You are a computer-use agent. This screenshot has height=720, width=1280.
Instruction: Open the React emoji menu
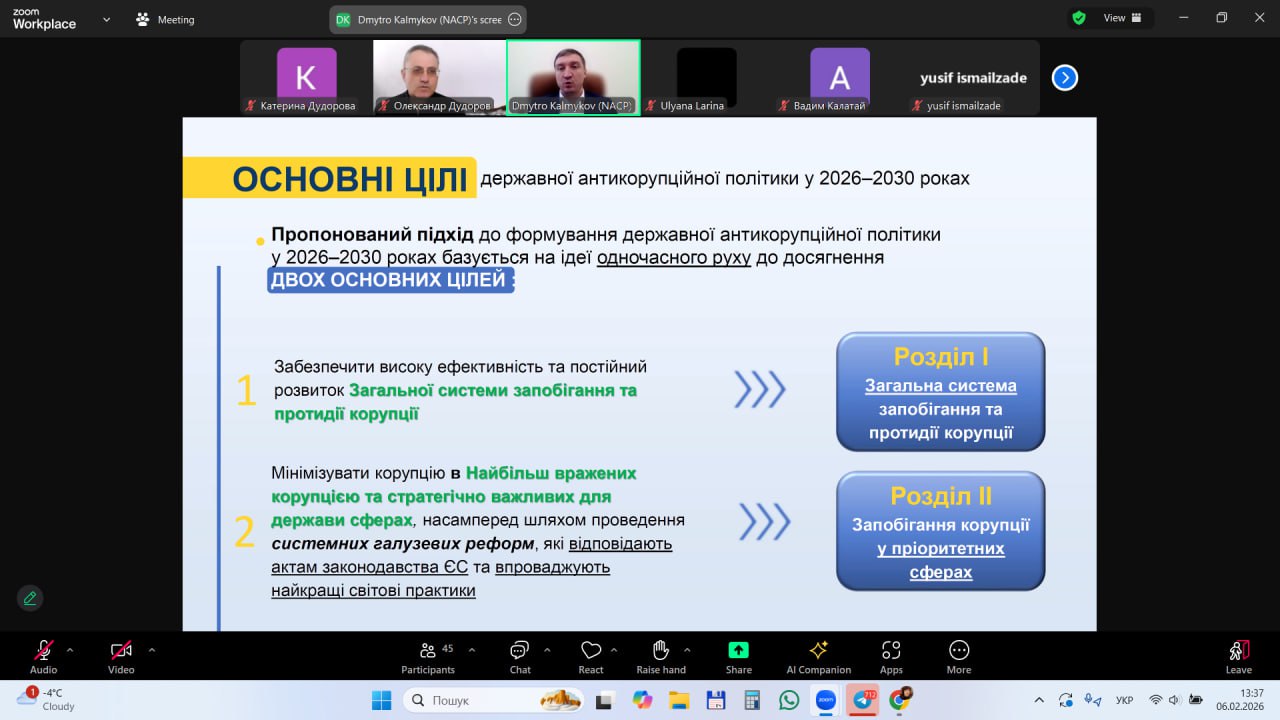point(590,655)
